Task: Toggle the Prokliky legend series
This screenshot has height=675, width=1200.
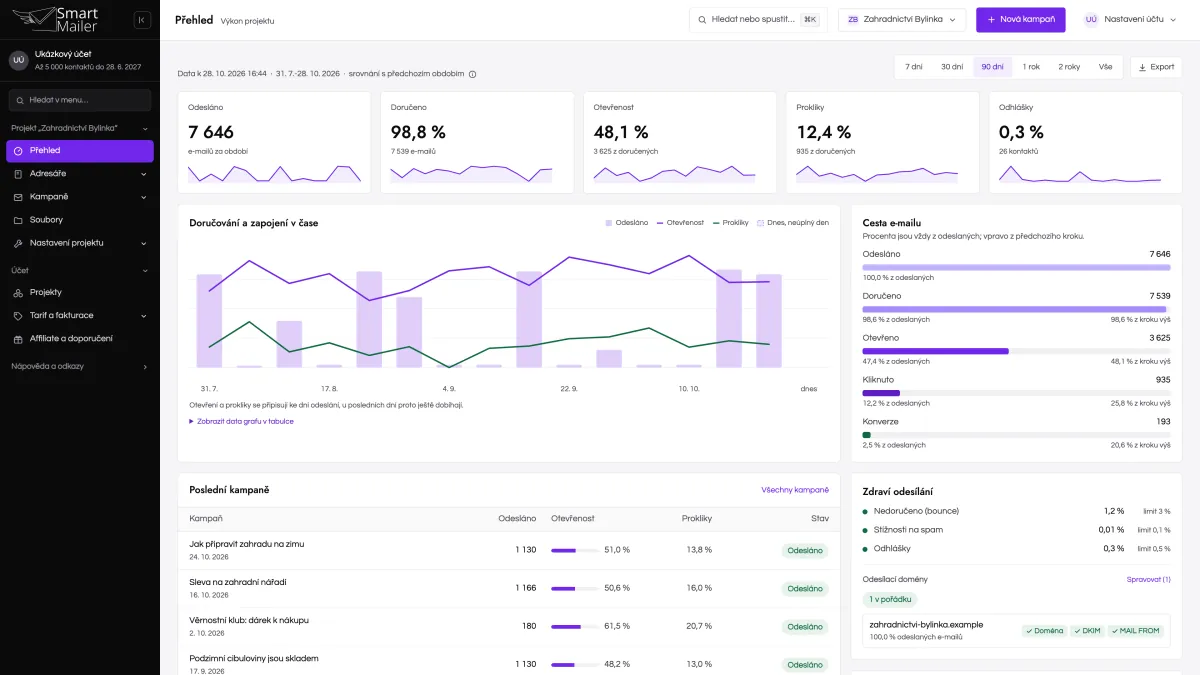Action: (x=730, y=223)
